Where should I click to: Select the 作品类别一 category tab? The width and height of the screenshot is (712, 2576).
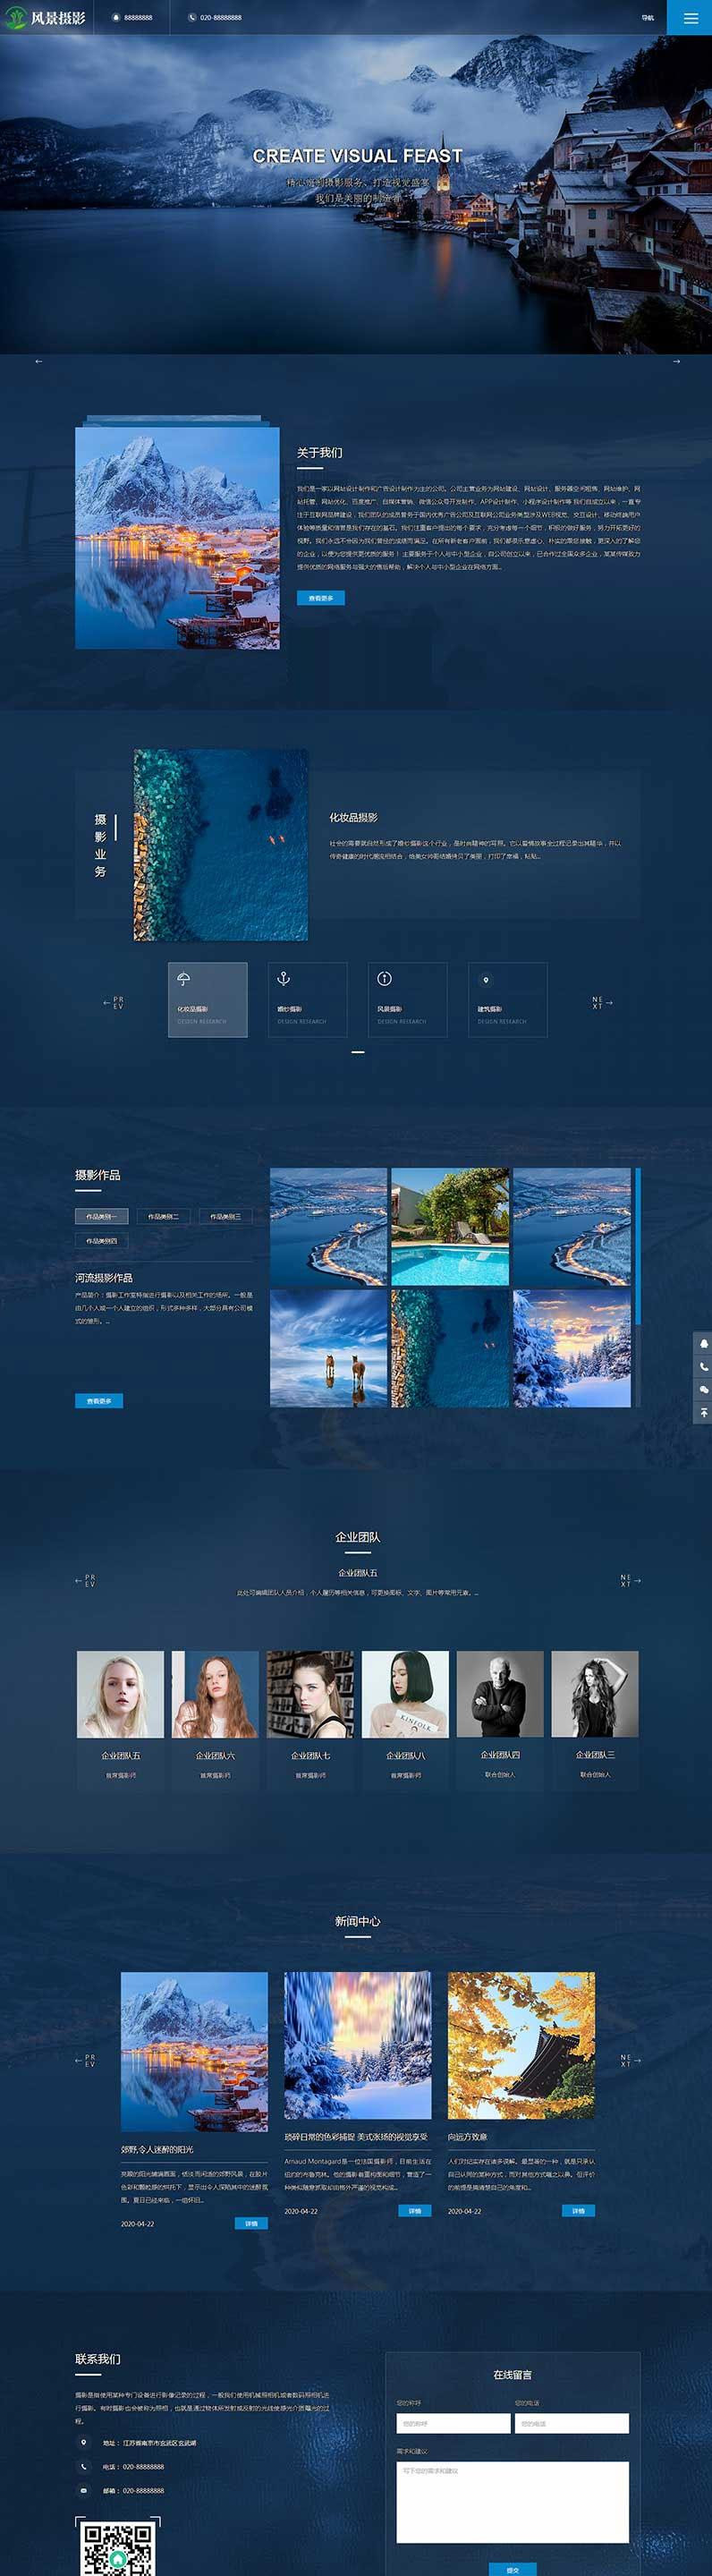click(101, 1216)
